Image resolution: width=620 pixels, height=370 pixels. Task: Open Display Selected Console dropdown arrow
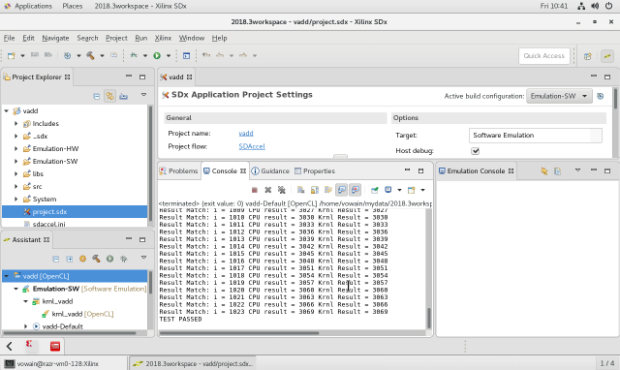(399, 191)
